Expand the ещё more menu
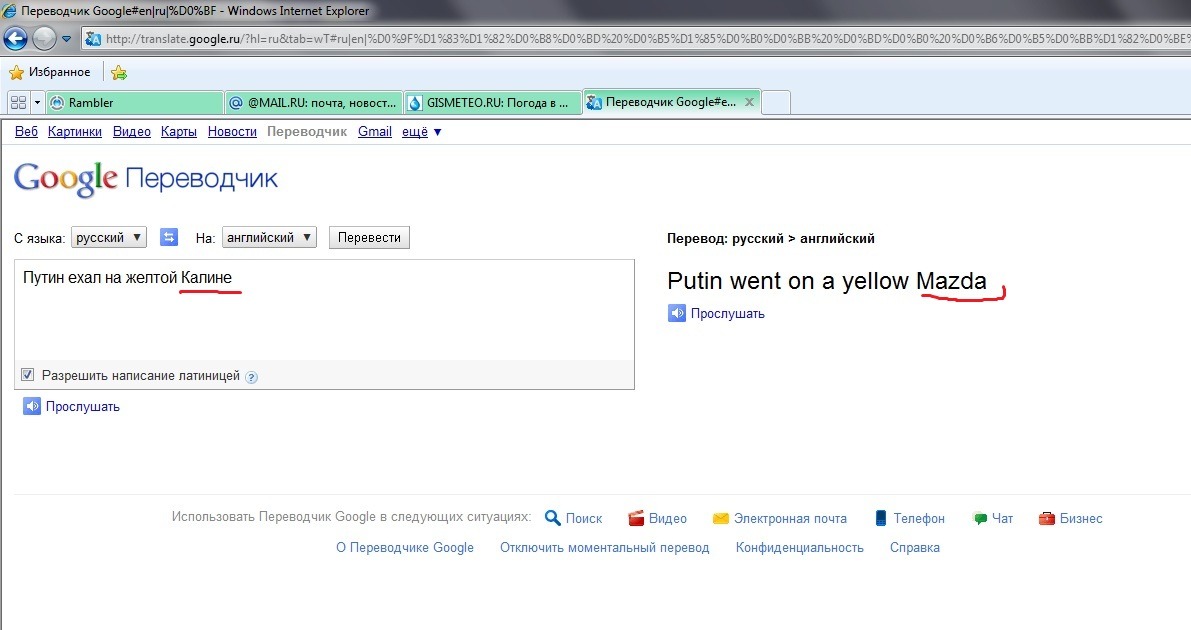Viewport: 1191px width, 630px height. 421,131
